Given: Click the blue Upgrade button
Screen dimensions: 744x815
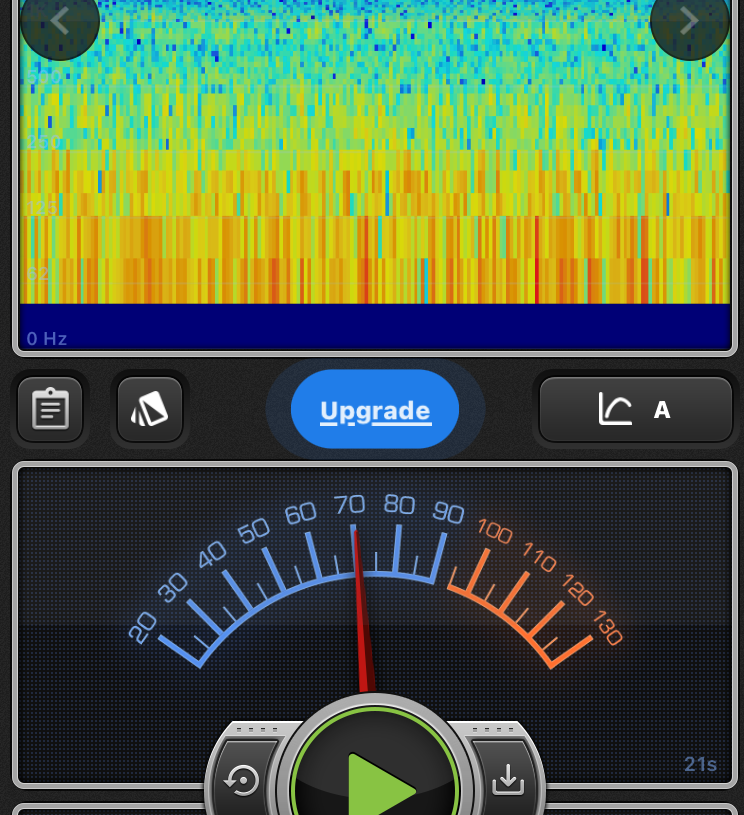Looking at the screenshot, I should point(375,410).
